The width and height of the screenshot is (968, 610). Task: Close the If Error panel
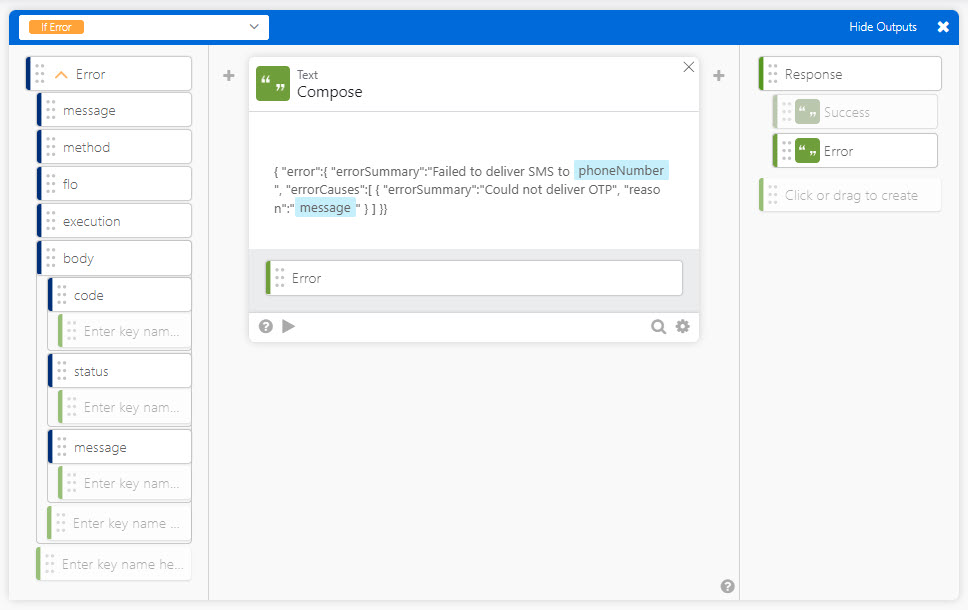[x=943, y=27]
